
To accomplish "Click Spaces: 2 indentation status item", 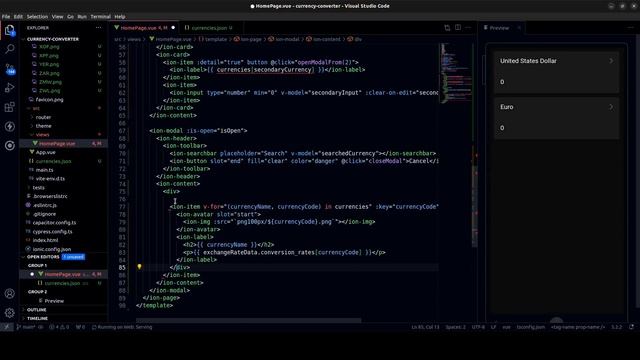I will point(456,327).
